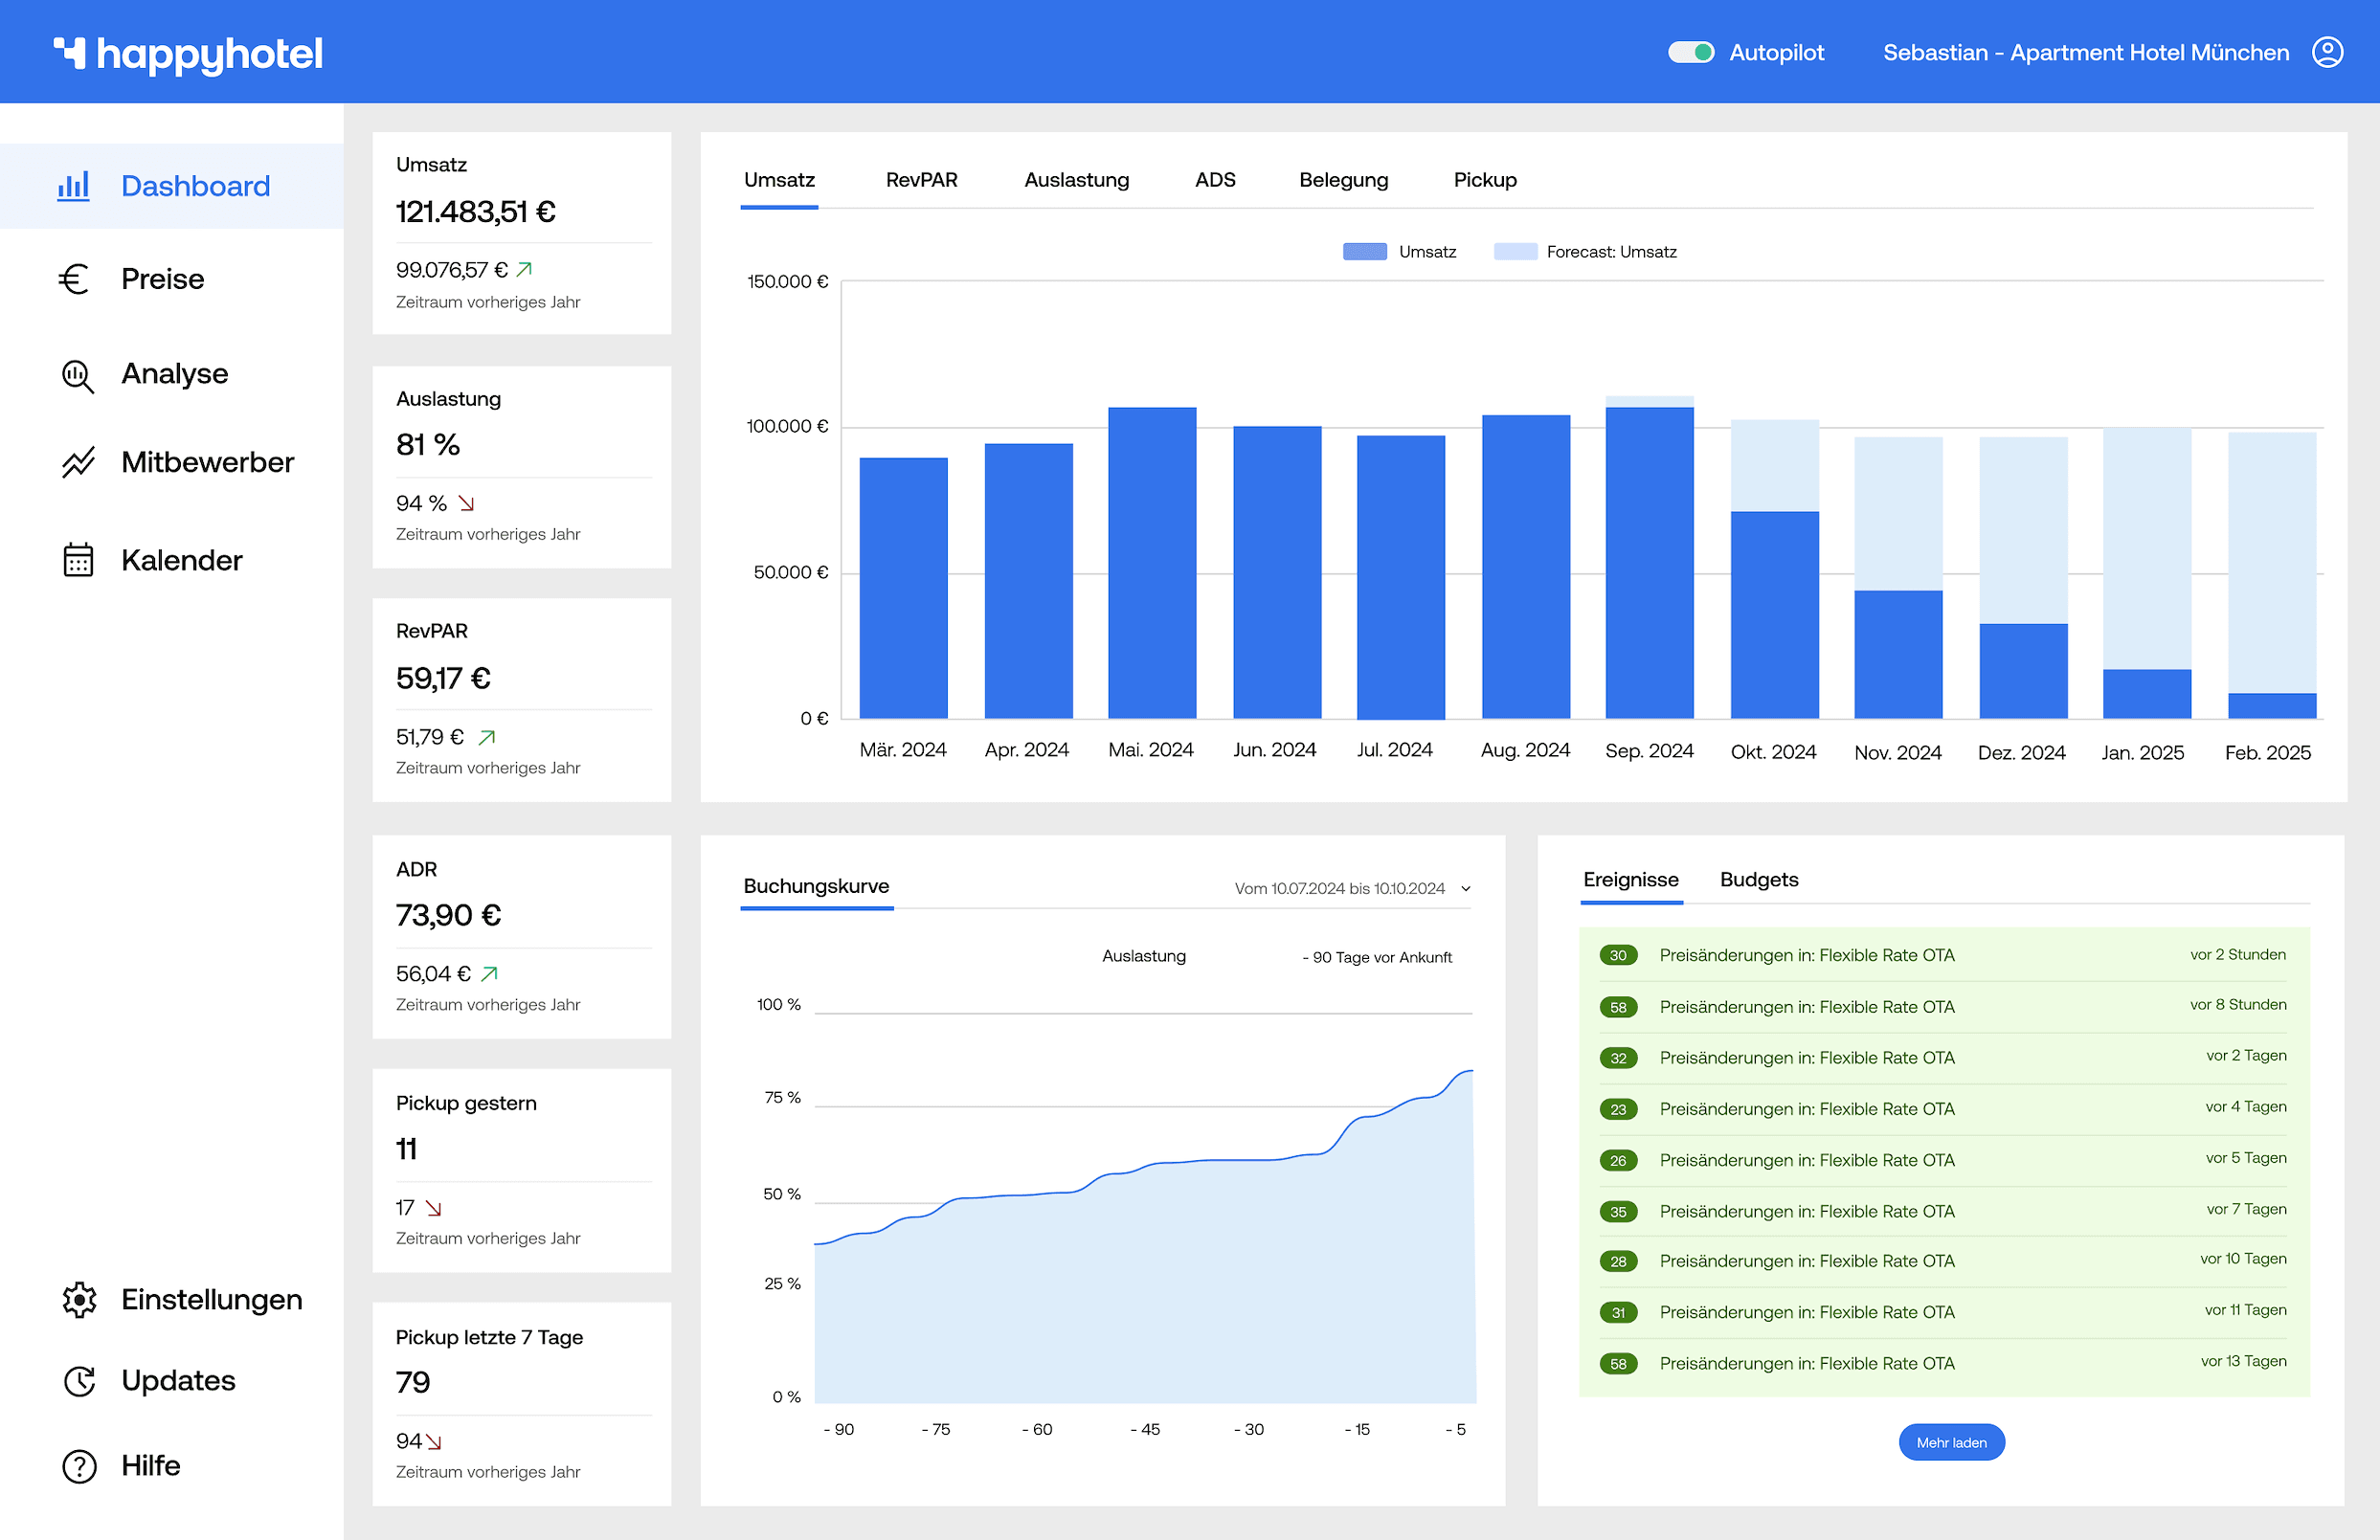Click the Analyse magnifier icon
This screenshot has width=2380, height=1540.
(78, 375)
